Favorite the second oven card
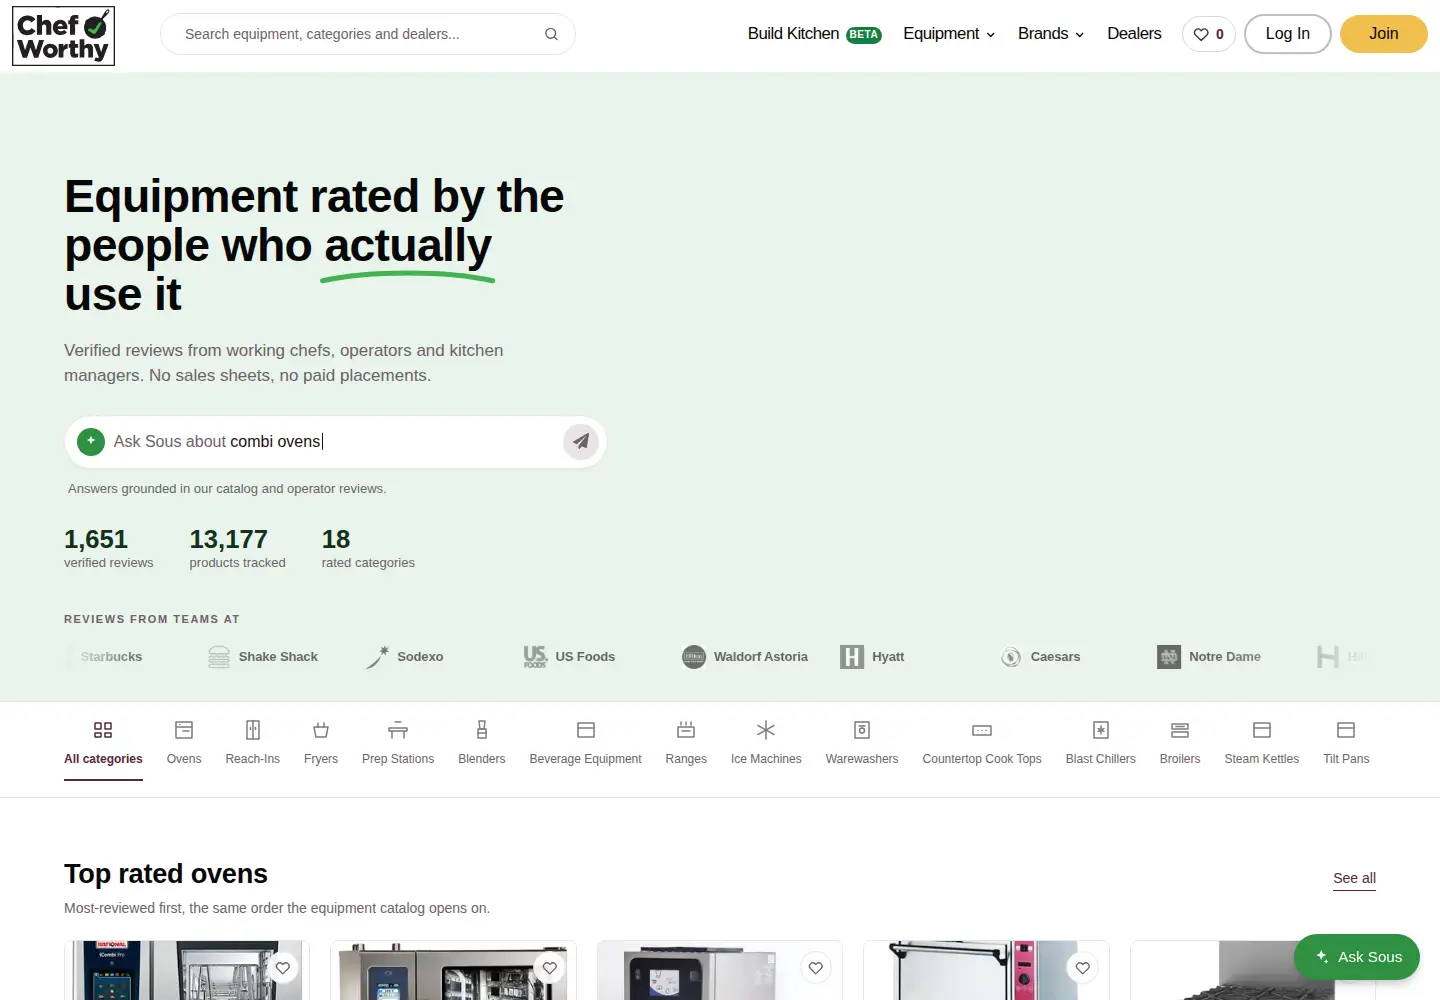This screenshot has height=1000, width=1440. click(550, 968)
